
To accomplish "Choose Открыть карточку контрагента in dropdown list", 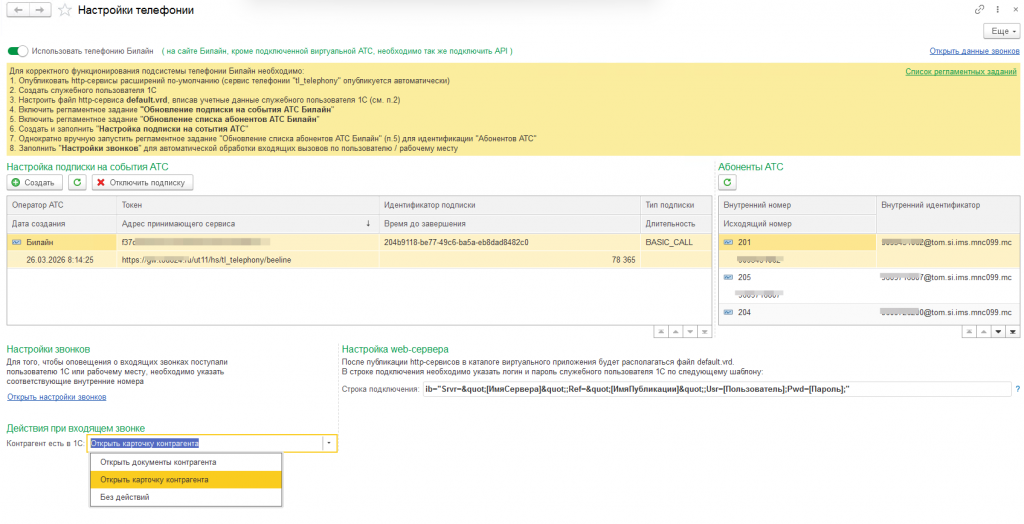I will click(x=186, y=480).
